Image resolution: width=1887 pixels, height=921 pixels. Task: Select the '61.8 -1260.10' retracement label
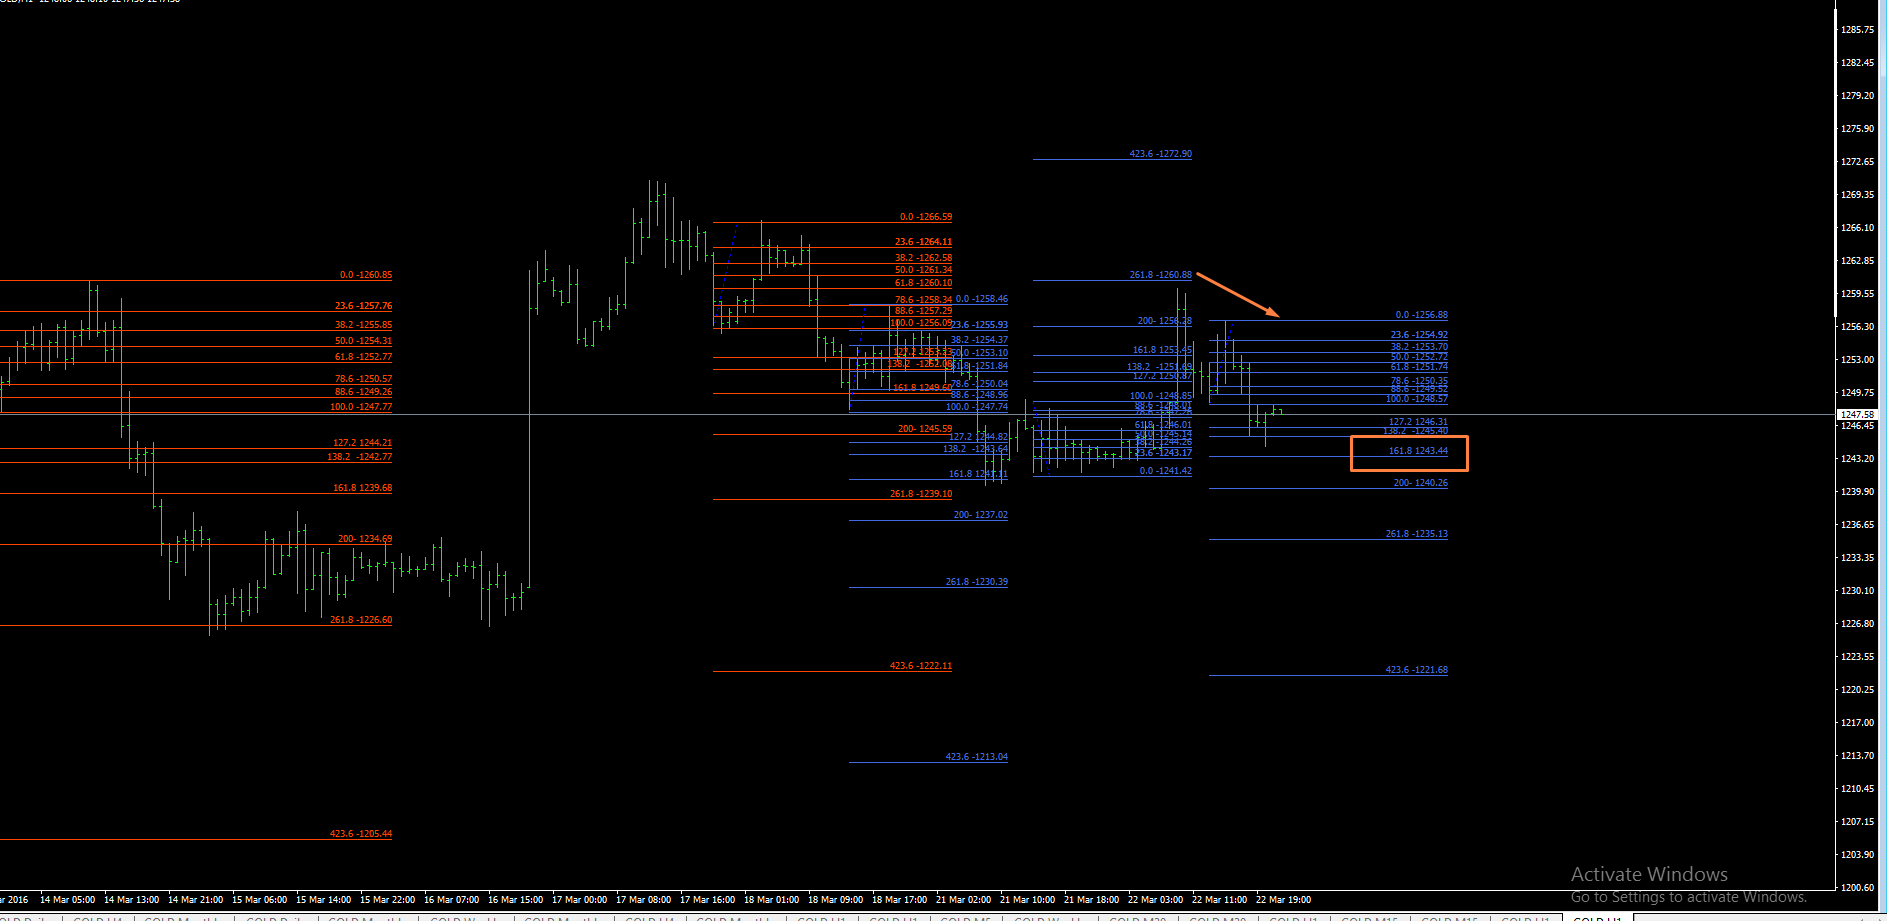924,283
